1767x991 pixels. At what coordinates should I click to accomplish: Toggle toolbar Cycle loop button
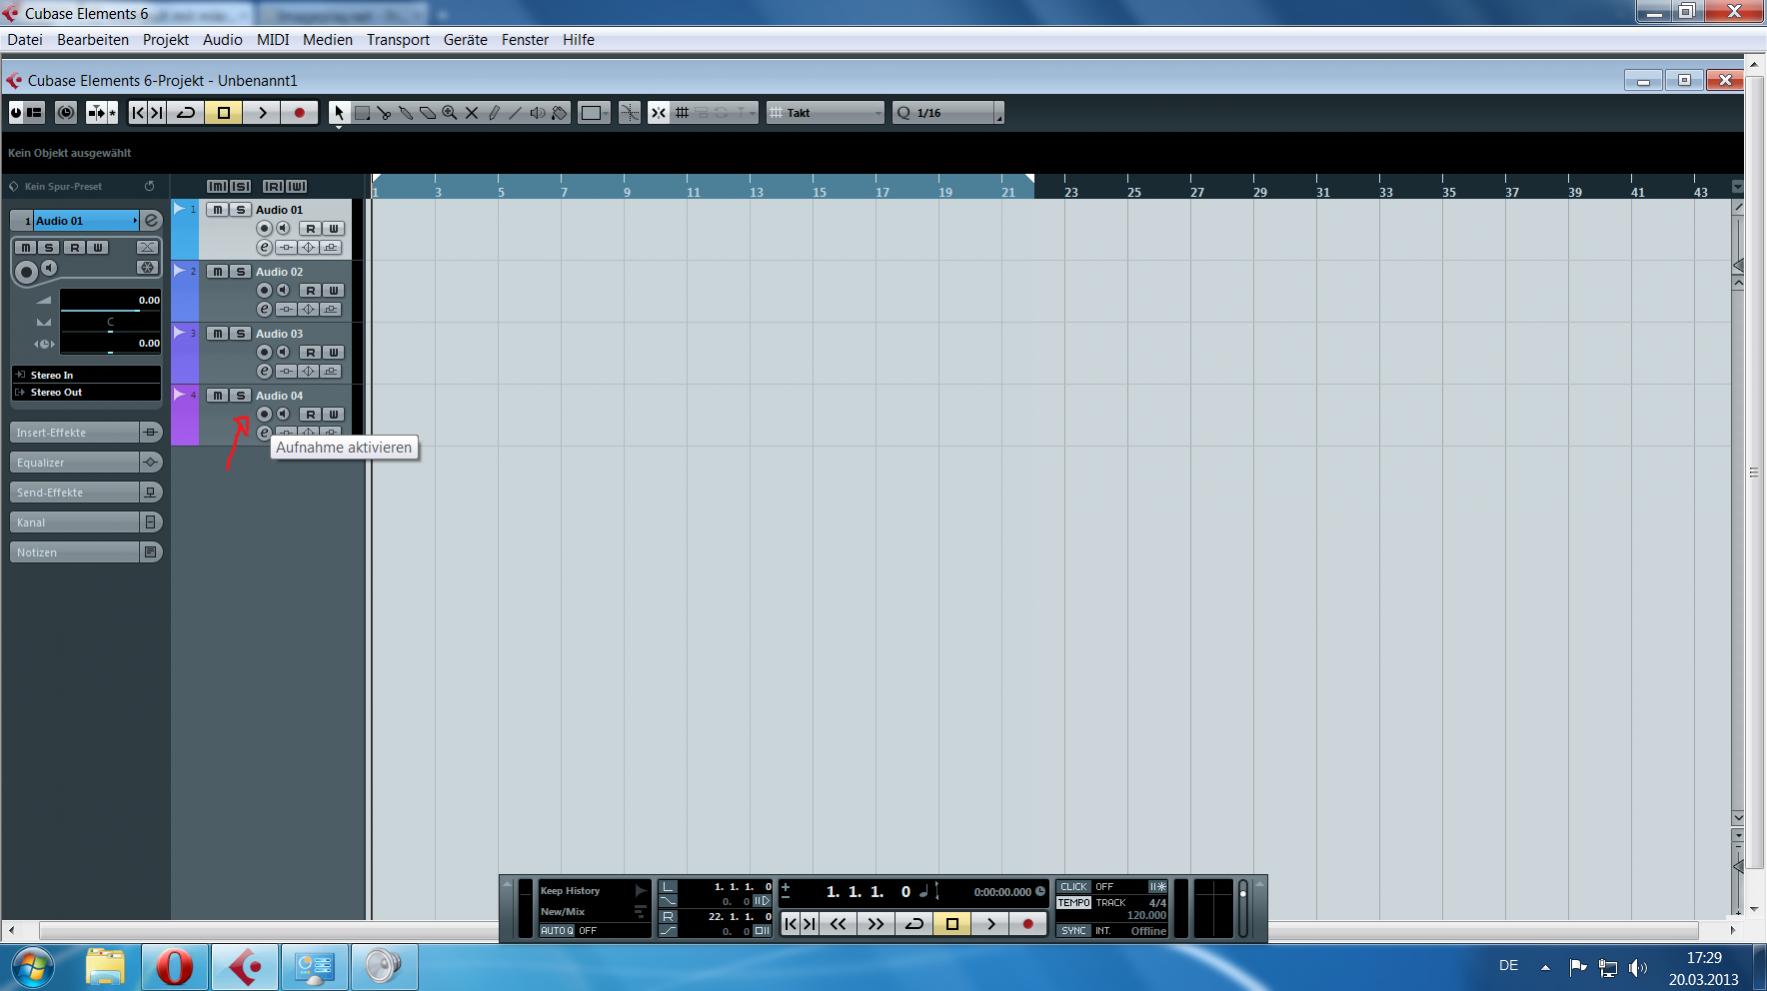tap(186, 113)
